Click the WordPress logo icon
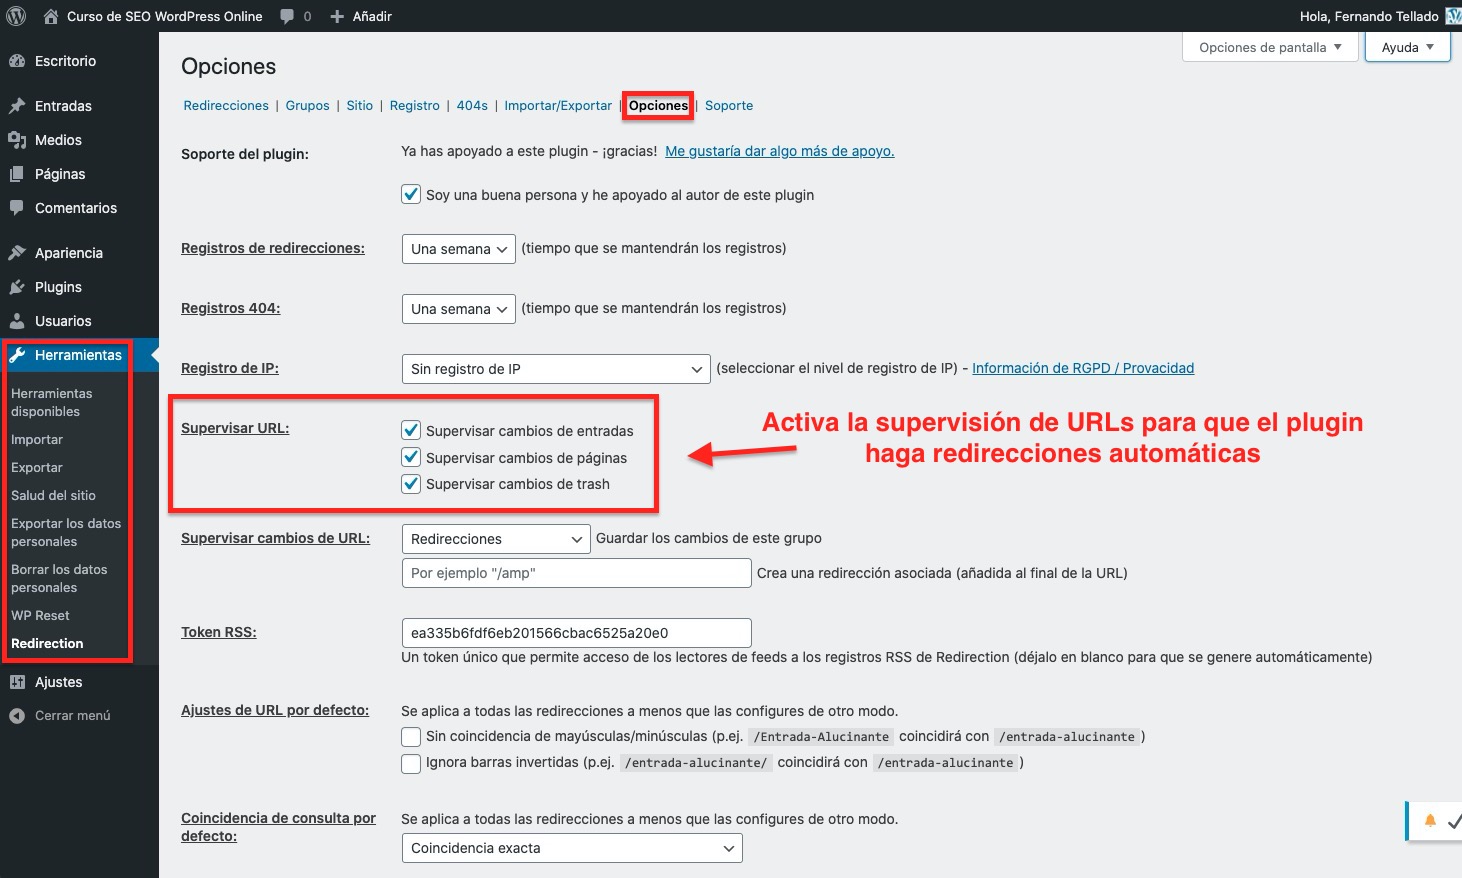This screenshot has height=878, width=1462. coord(16,16)
